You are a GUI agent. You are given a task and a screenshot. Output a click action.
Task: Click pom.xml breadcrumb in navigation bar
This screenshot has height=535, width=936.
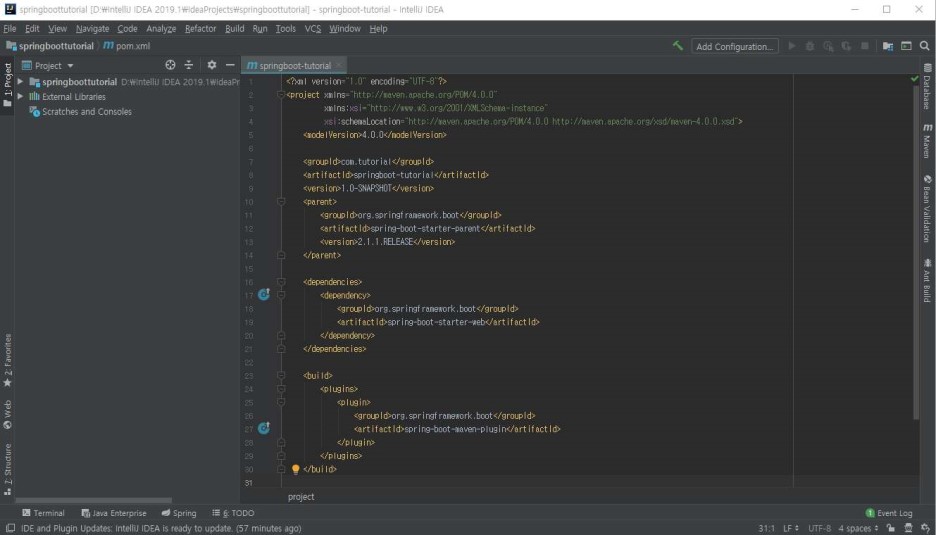pyautogui.click(x=127, y=46)
